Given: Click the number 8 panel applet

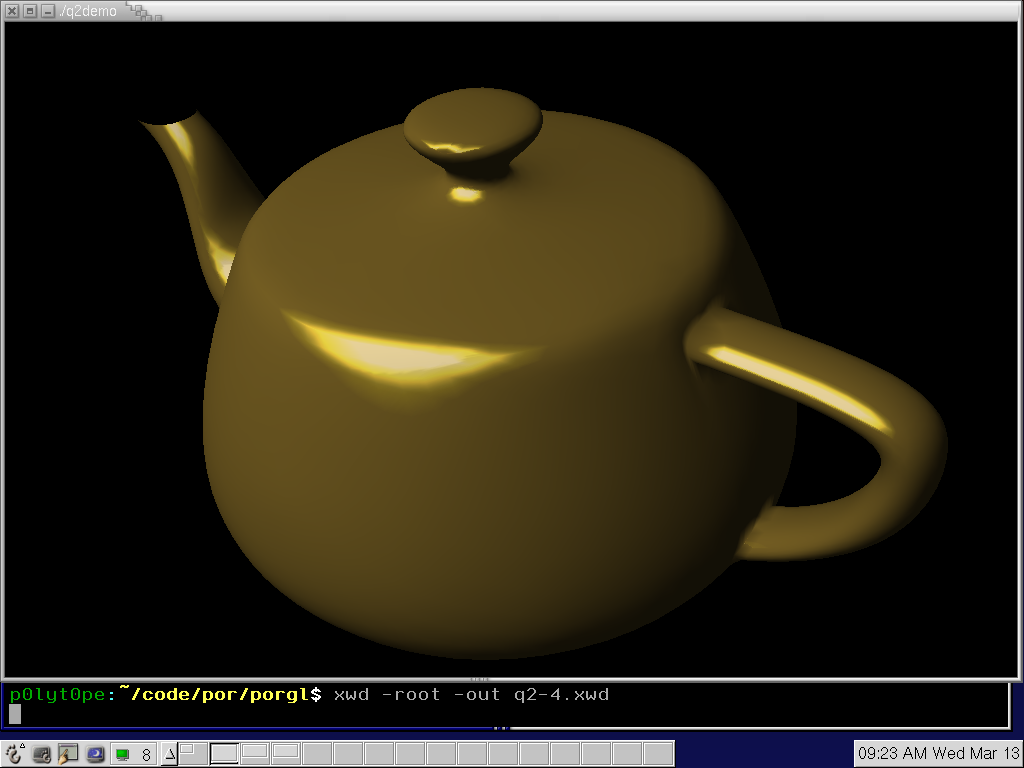Looking at the screenshot, I should pos(146,754).
